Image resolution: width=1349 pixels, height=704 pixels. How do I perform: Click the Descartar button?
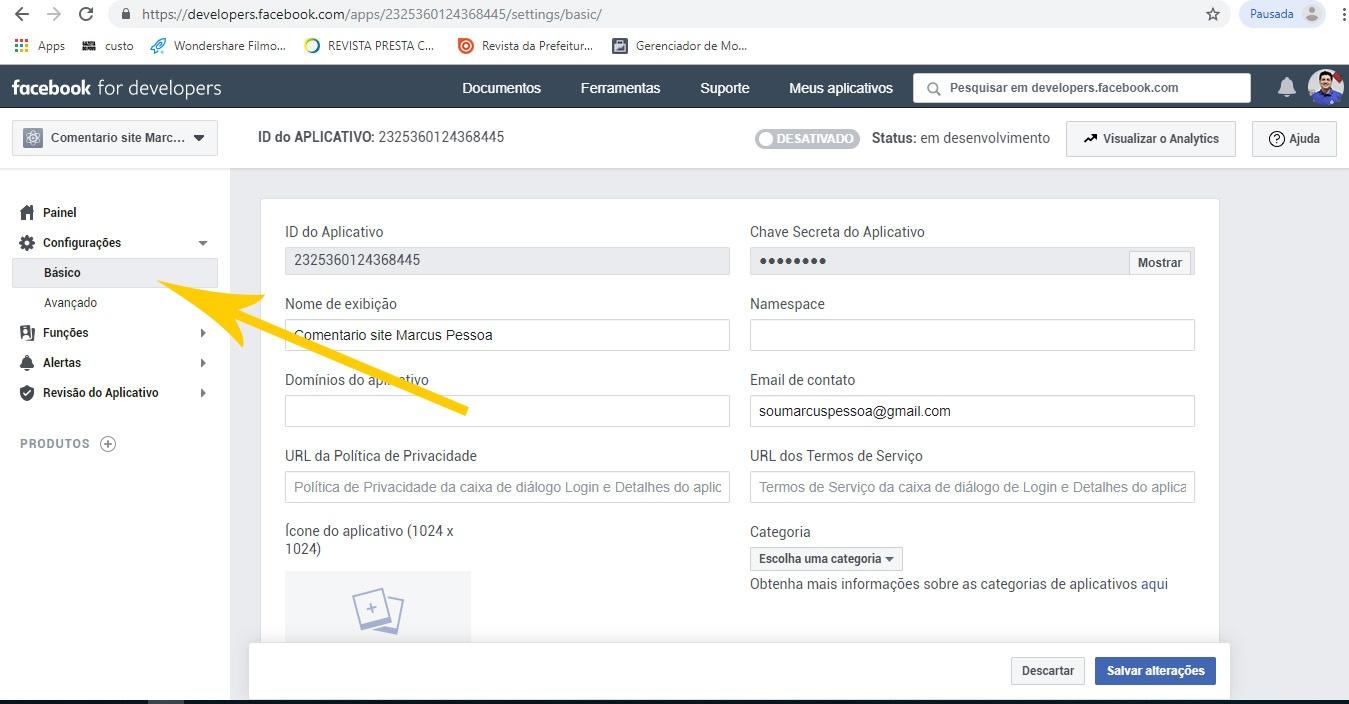coord(1048,671)
